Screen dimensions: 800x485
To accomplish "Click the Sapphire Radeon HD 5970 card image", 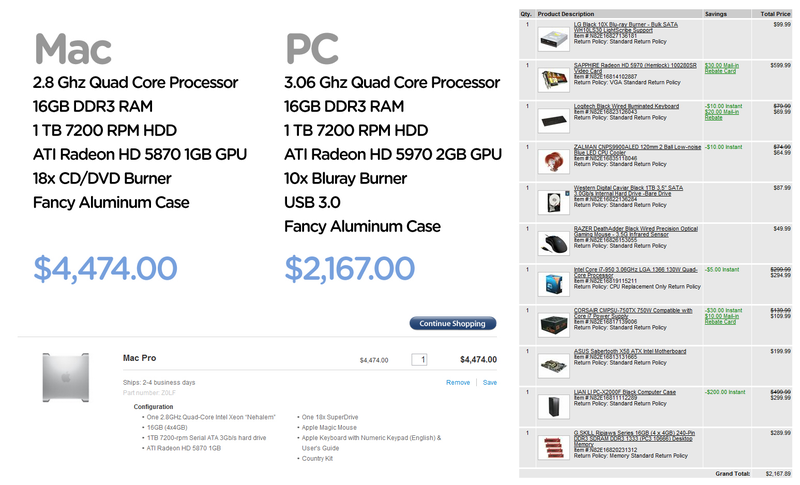I will [554, 80].
